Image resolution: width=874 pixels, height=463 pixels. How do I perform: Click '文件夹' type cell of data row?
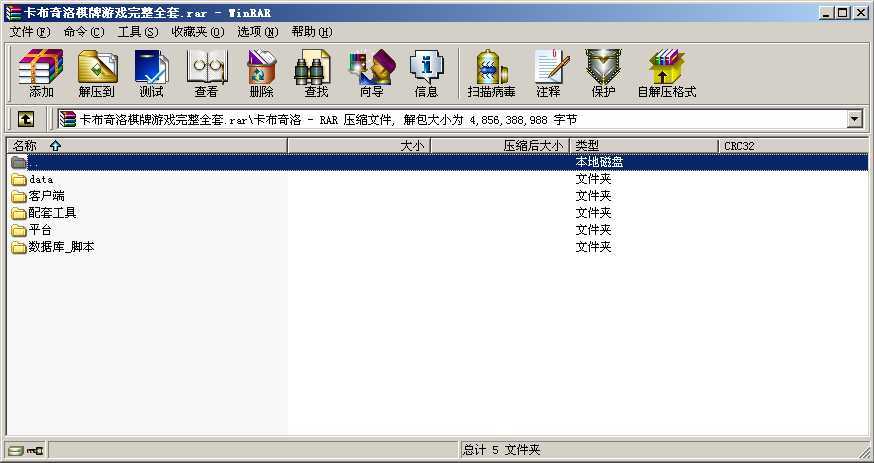pyautogui.click(x=594, y=179)
